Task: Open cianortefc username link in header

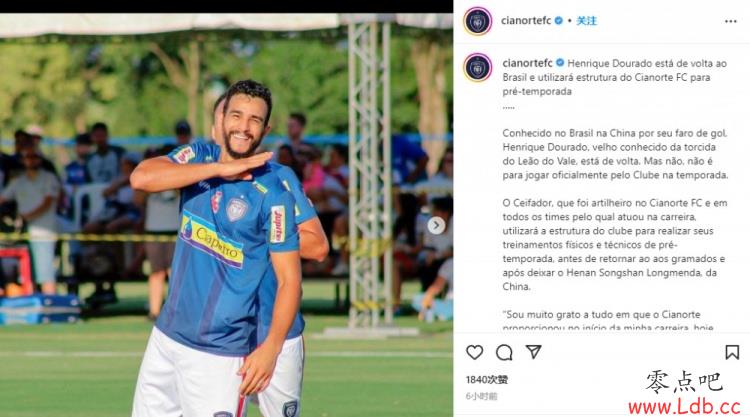Action: [x=526, y=21]
